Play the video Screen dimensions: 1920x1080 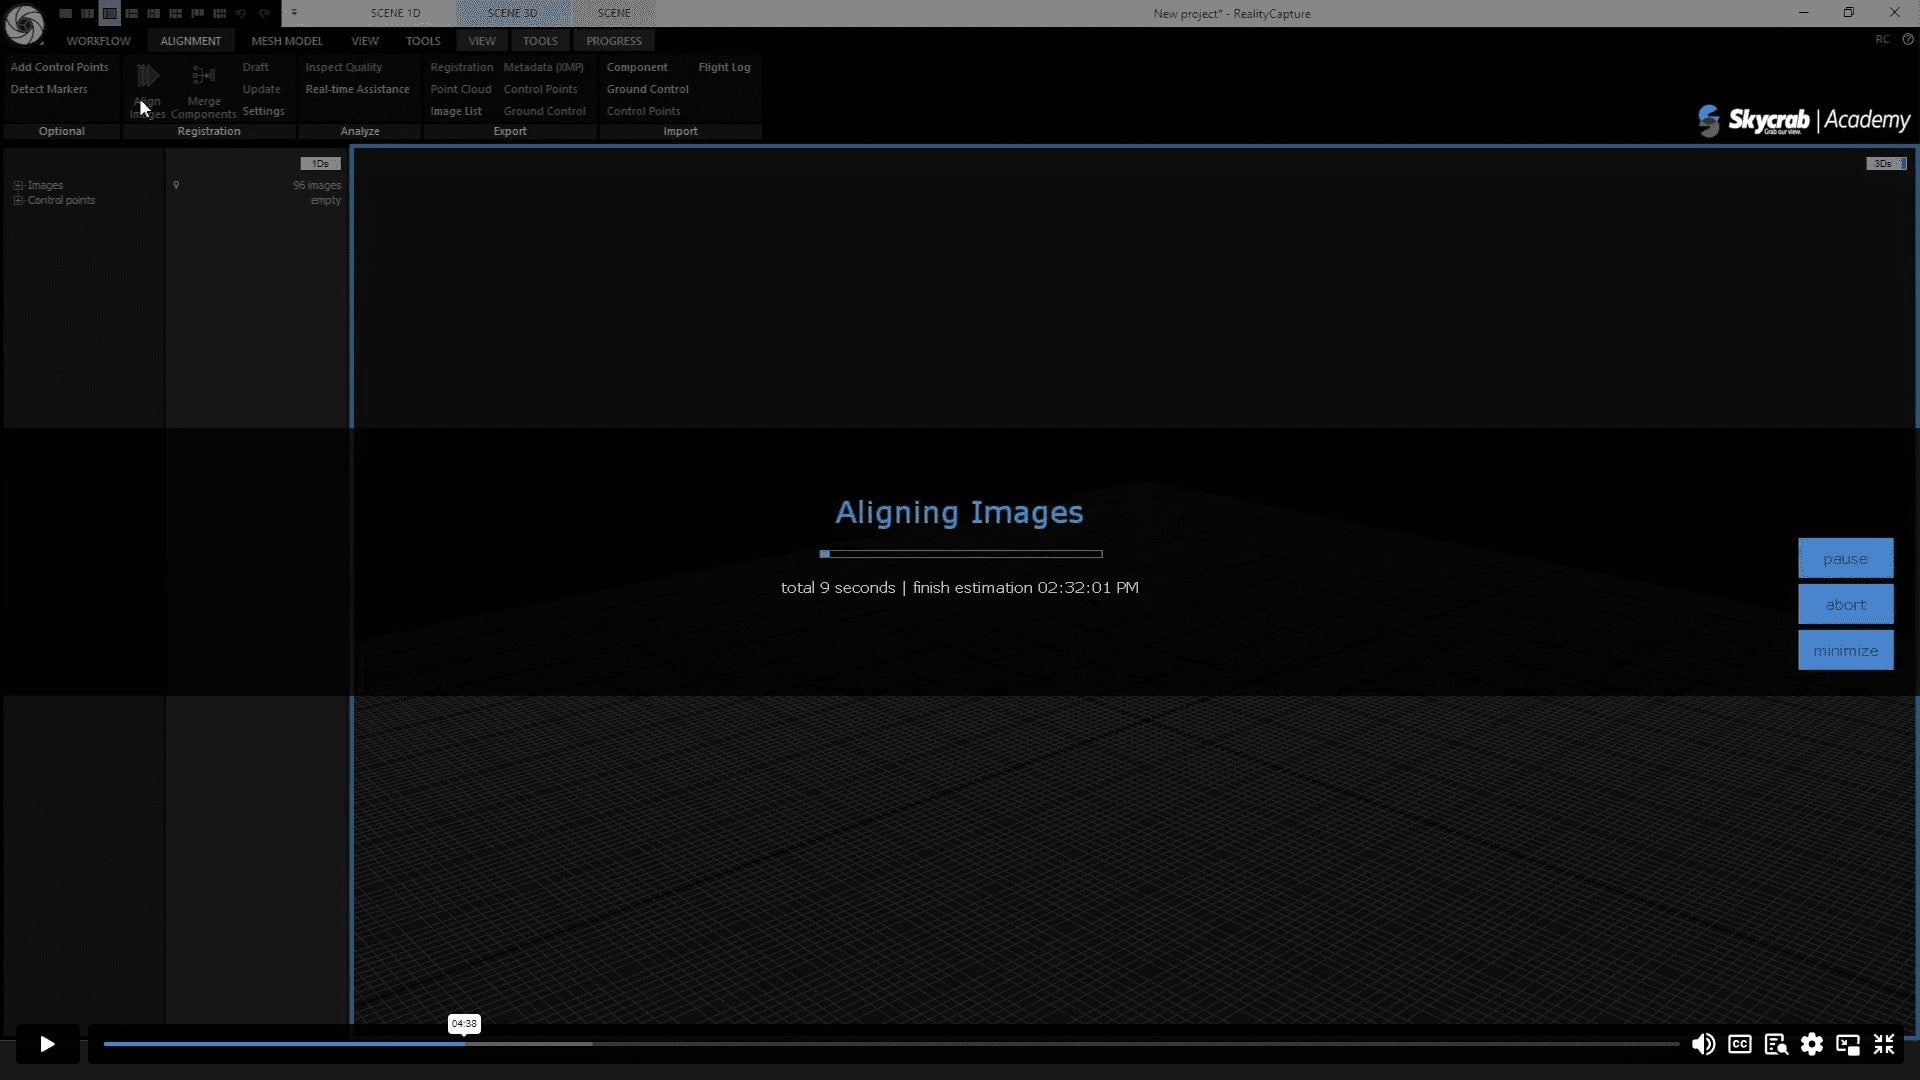[47, 1044]
